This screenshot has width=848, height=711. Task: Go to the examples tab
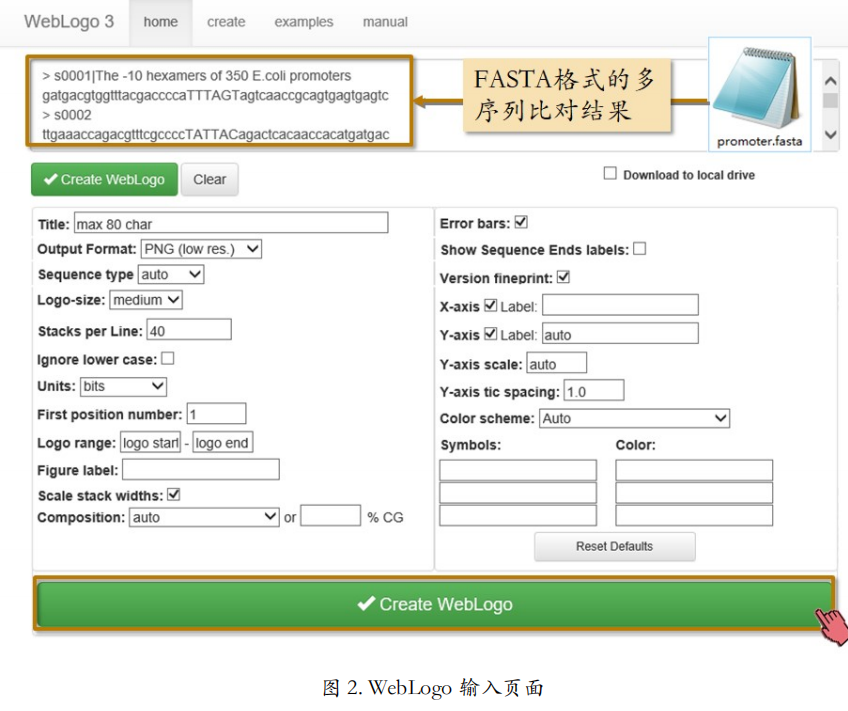[304, 22]
